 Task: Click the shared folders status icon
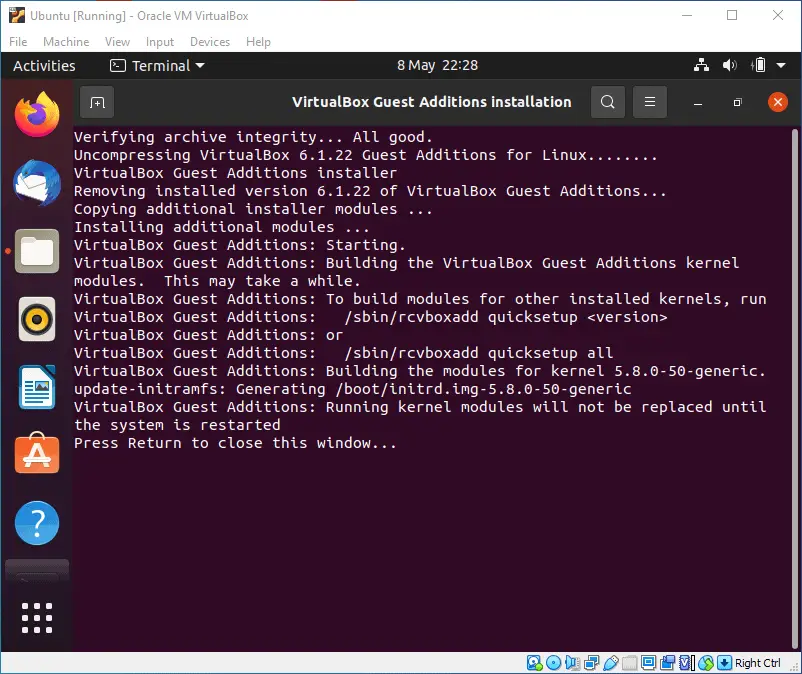(x=630, y=663)
